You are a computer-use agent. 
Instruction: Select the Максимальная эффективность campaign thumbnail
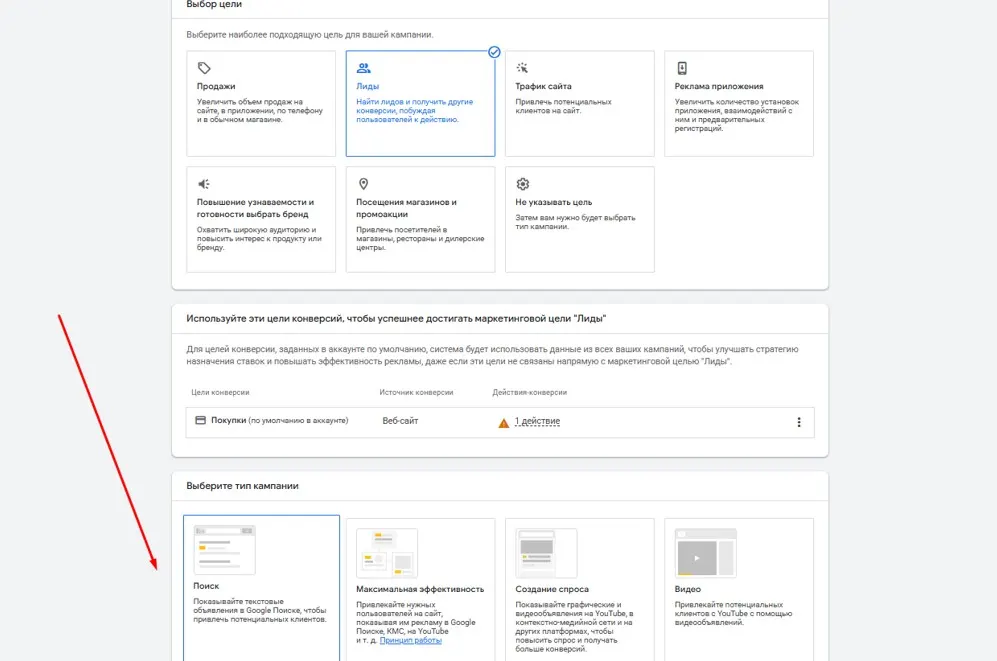(x=387, y=553)
